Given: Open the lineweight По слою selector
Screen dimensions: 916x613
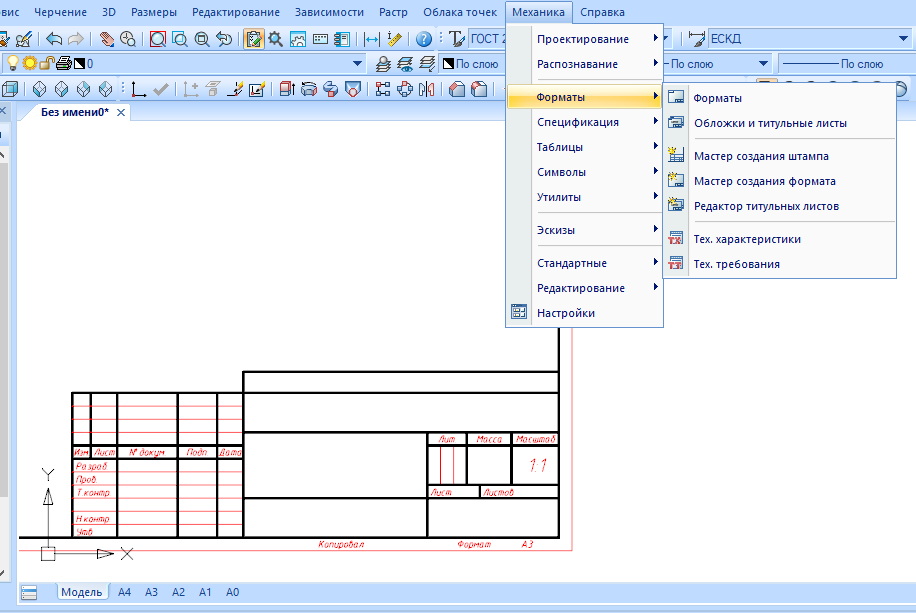Looking at the screenshot, I should (x=846, y=64).
